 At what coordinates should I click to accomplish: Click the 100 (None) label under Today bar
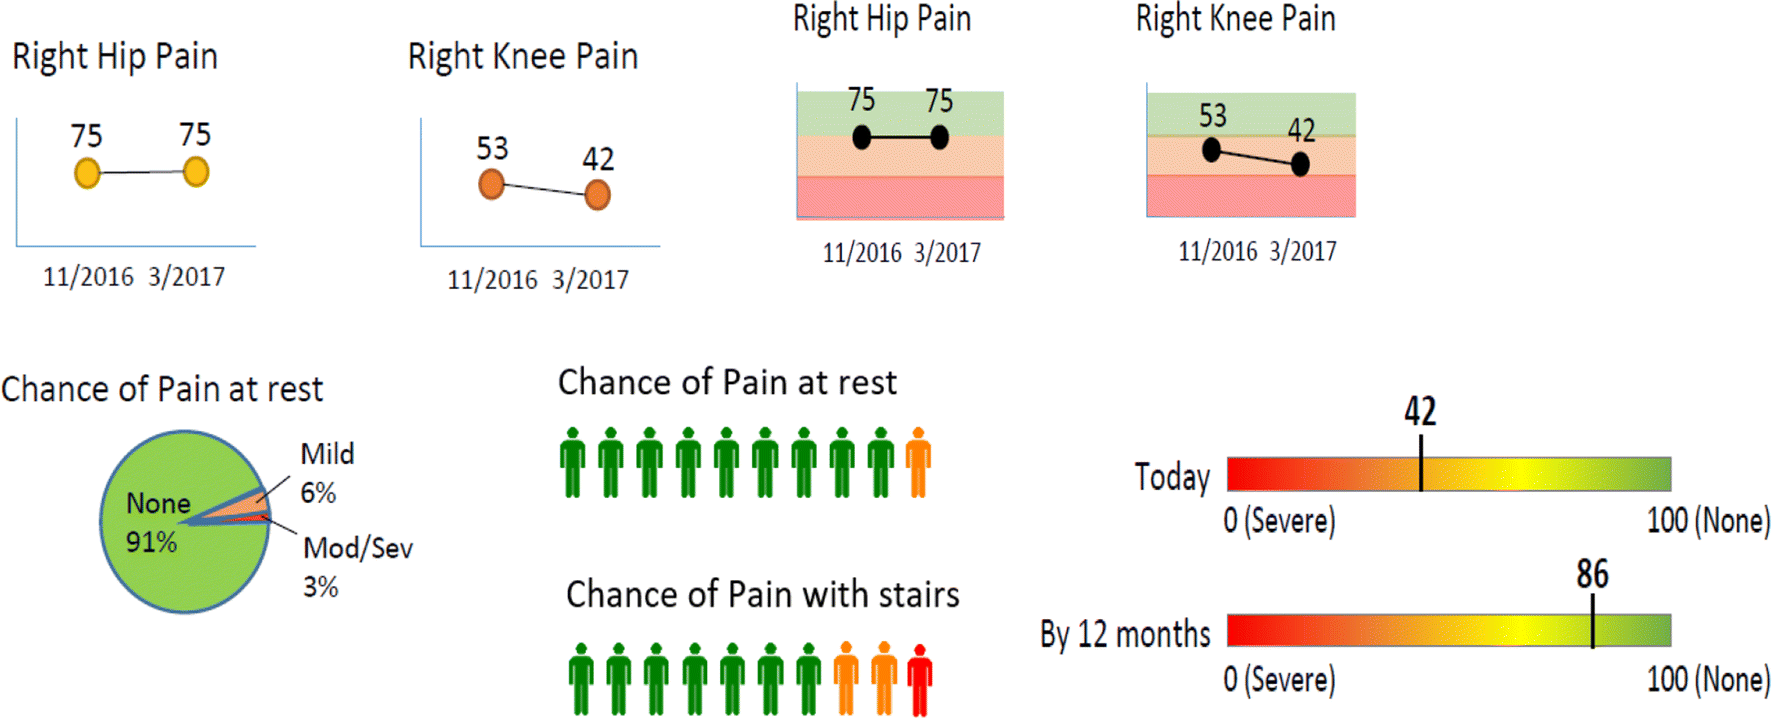pyautogui.click(x=1707, y=521)
